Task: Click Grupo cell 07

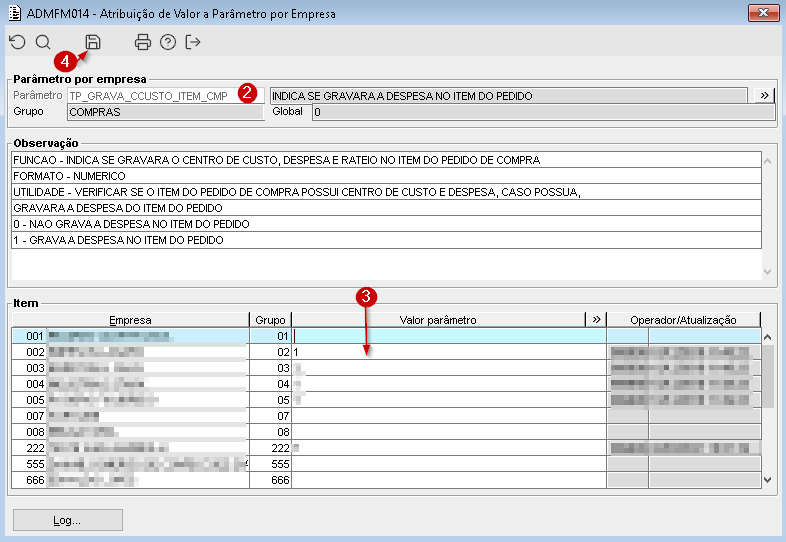Action: [x=270, y=416]
